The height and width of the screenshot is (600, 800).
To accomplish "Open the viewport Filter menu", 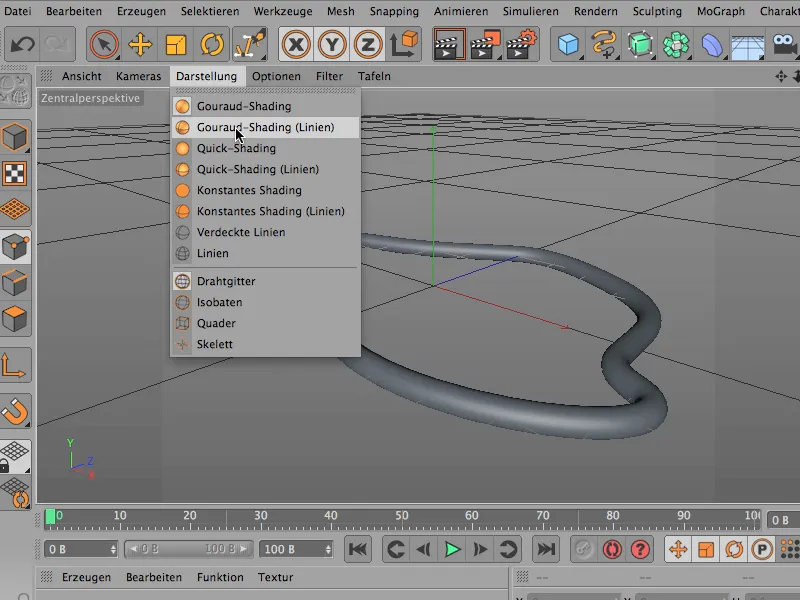I will coord(329,76).
